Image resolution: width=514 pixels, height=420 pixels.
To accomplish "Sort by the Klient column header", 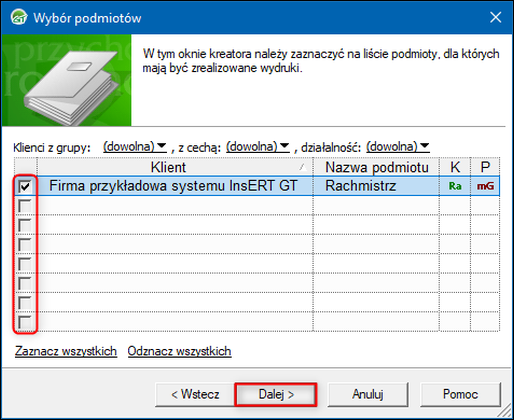I will point(175,167).
